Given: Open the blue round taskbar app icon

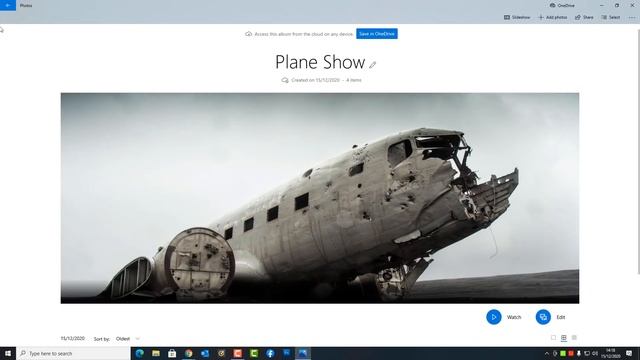Looking at the screenshot, I should tap(270, 353).
